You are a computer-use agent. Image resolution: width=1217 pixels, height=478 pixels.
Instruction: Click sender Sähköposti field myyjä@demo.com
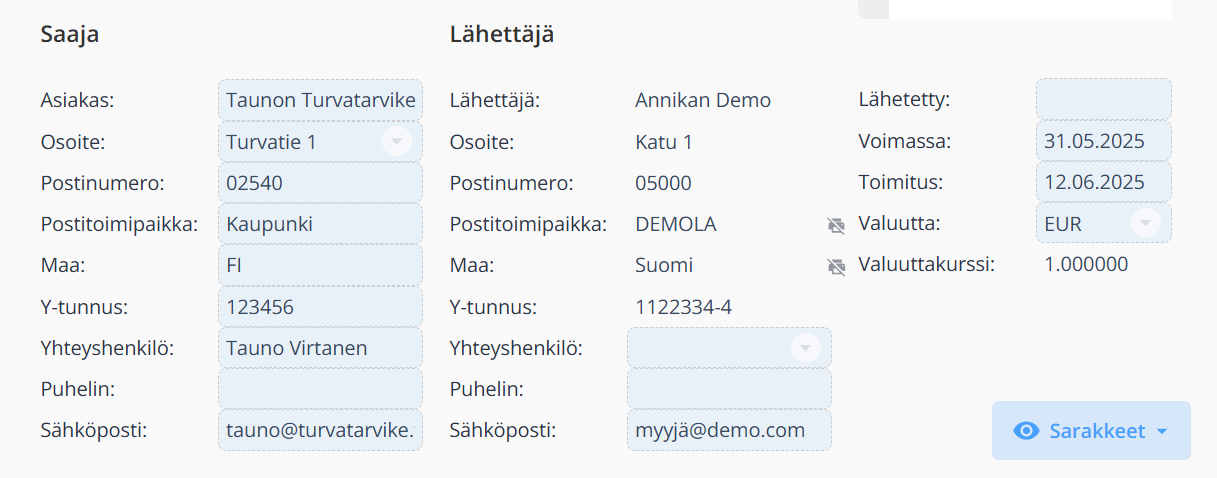729,430
